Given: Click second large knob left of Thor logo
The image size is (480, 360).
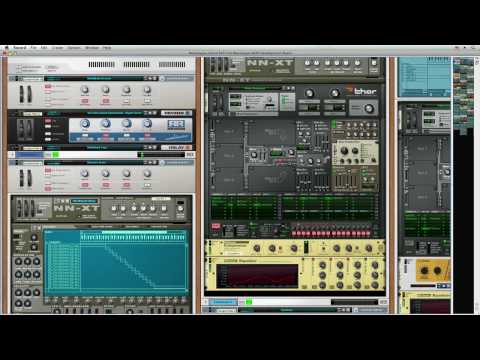Looking at the screenshot, I should 334,93.
